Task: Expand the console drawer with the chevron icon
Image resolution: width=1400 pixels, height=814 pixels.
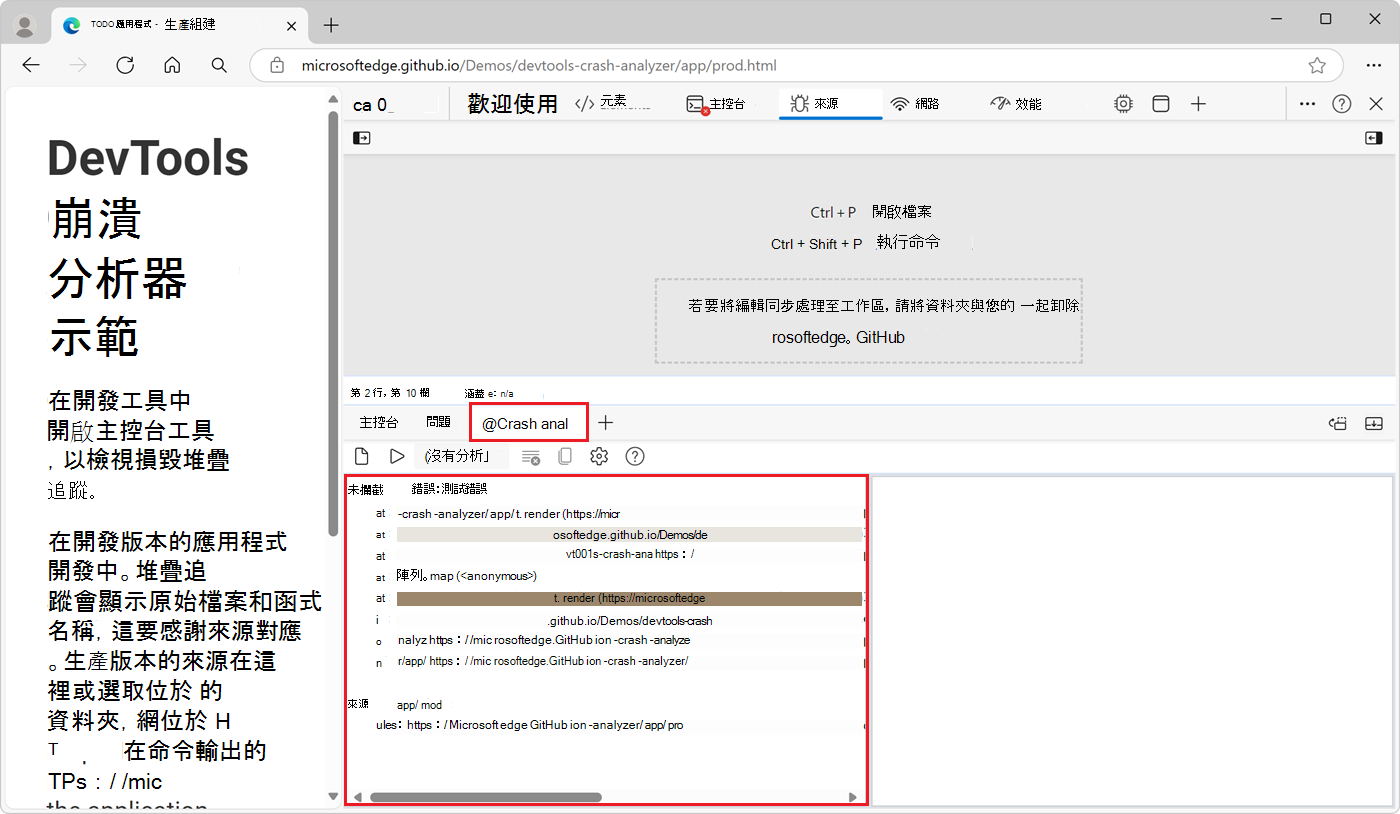Action: (1373, 423)
